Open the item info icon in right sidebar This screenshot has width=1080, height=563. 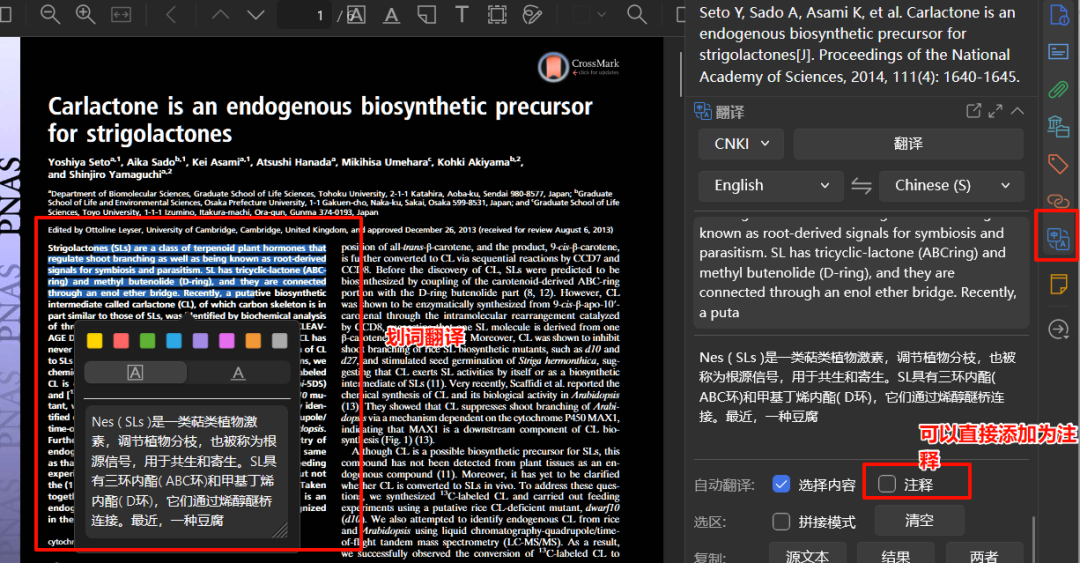pyautogui.click(x=1059, y=14)
